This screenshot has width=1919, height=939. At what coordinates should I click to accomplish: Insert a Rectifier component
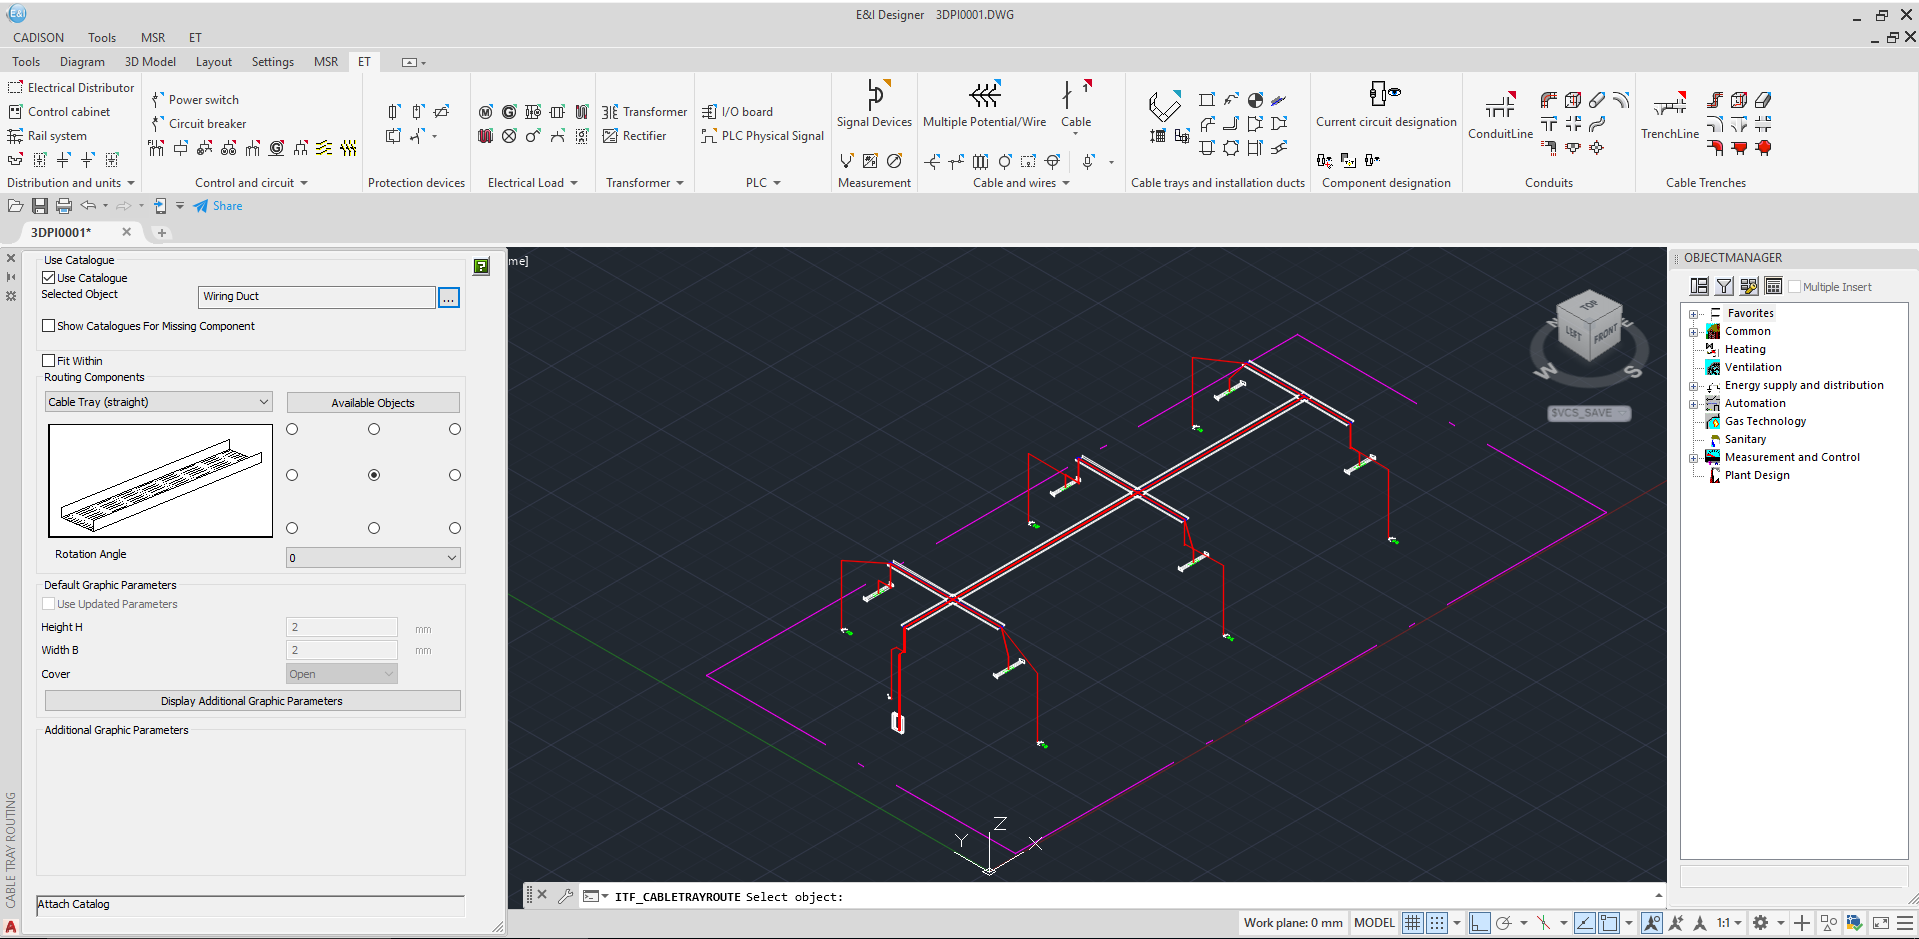tap(634, 136)
